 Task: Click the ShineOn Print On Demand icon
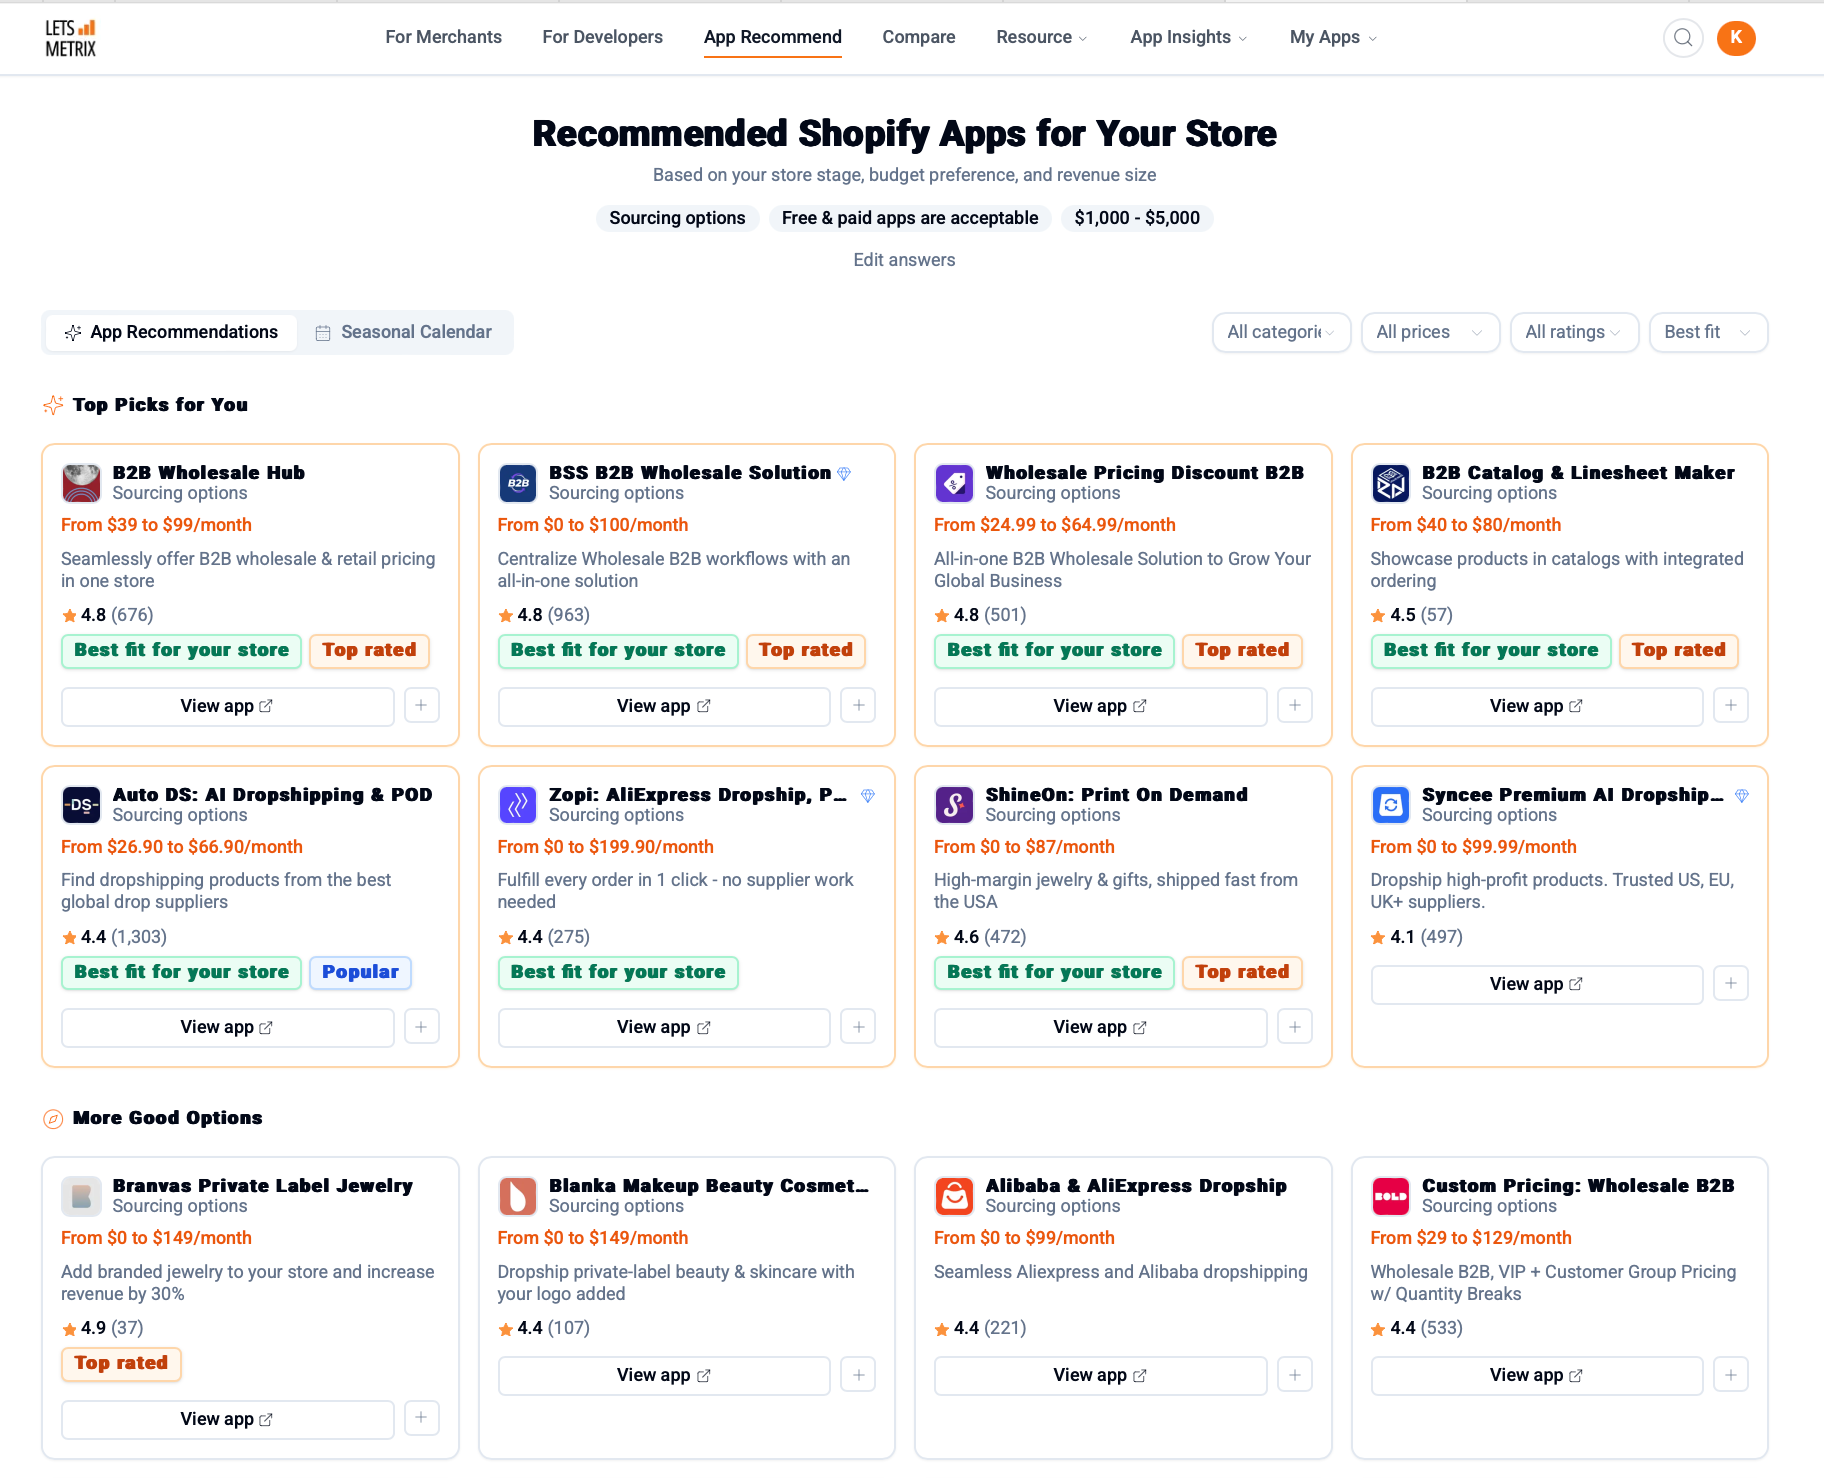coord(954,805)
